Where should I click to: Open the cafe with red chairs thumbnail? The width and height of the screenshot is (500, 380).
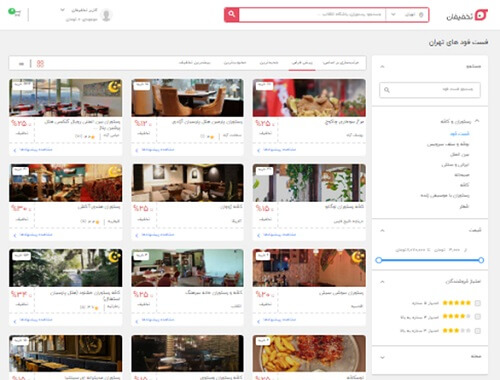point(187,268)
